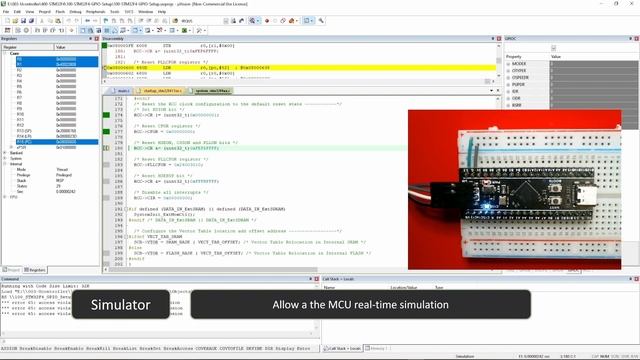Open the Flash menu
640x360 pixels.
click(60, 12)
